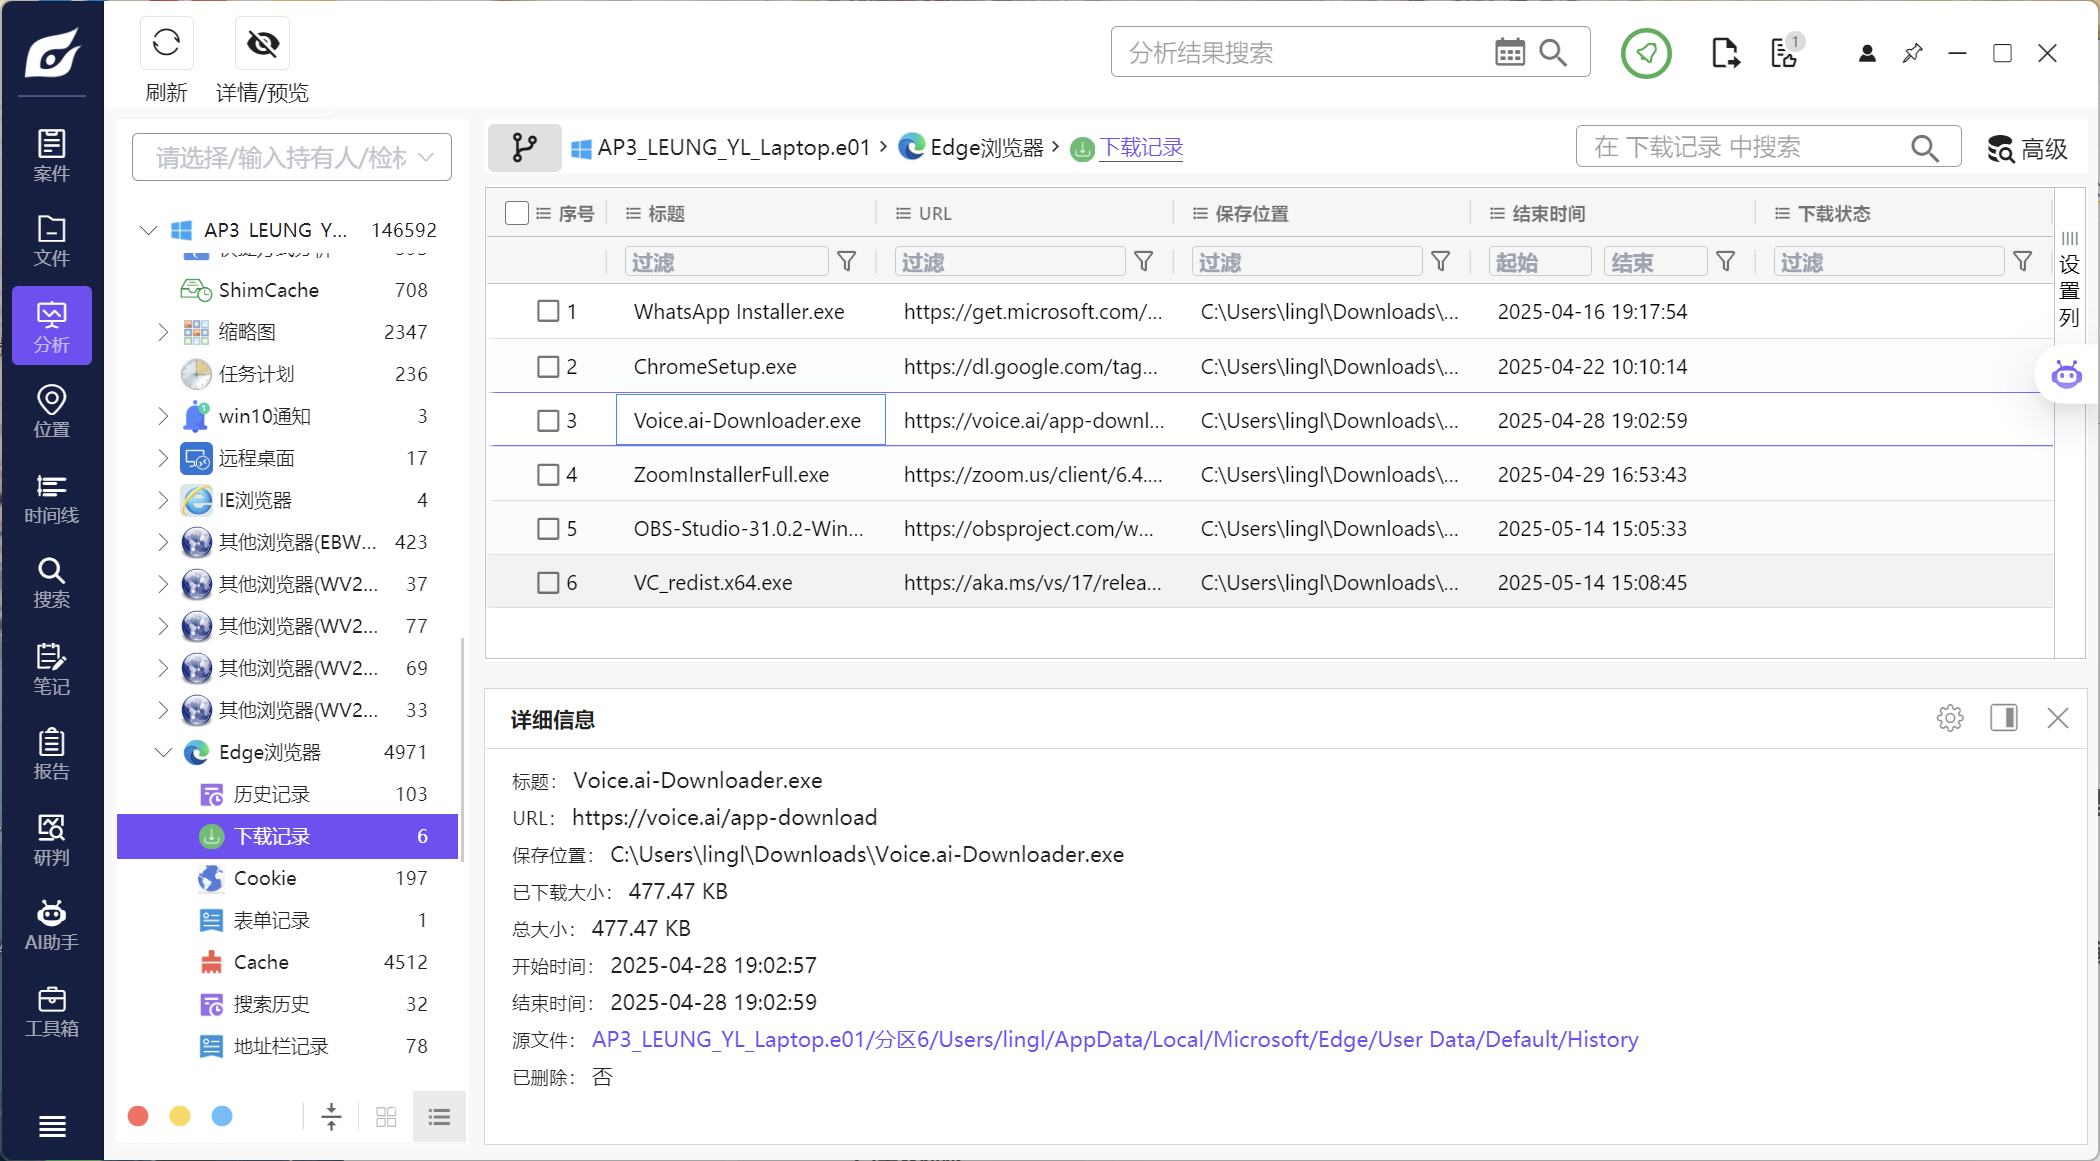This screenshot has height=1161, width=2100.
Task: Toggle the select-all checkbox in the table header
Action: 516,213
